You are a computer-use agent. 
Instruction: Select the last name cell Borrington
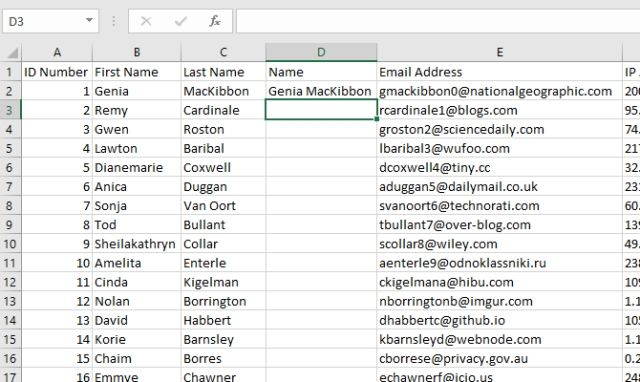tap(223, 301)
